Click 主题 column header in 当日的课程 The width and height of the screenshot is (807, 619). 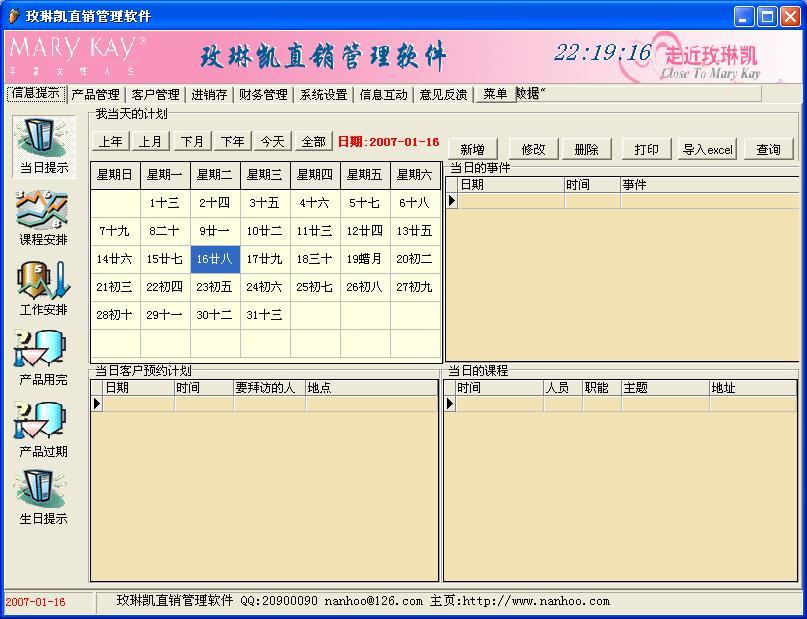[665, 387]
